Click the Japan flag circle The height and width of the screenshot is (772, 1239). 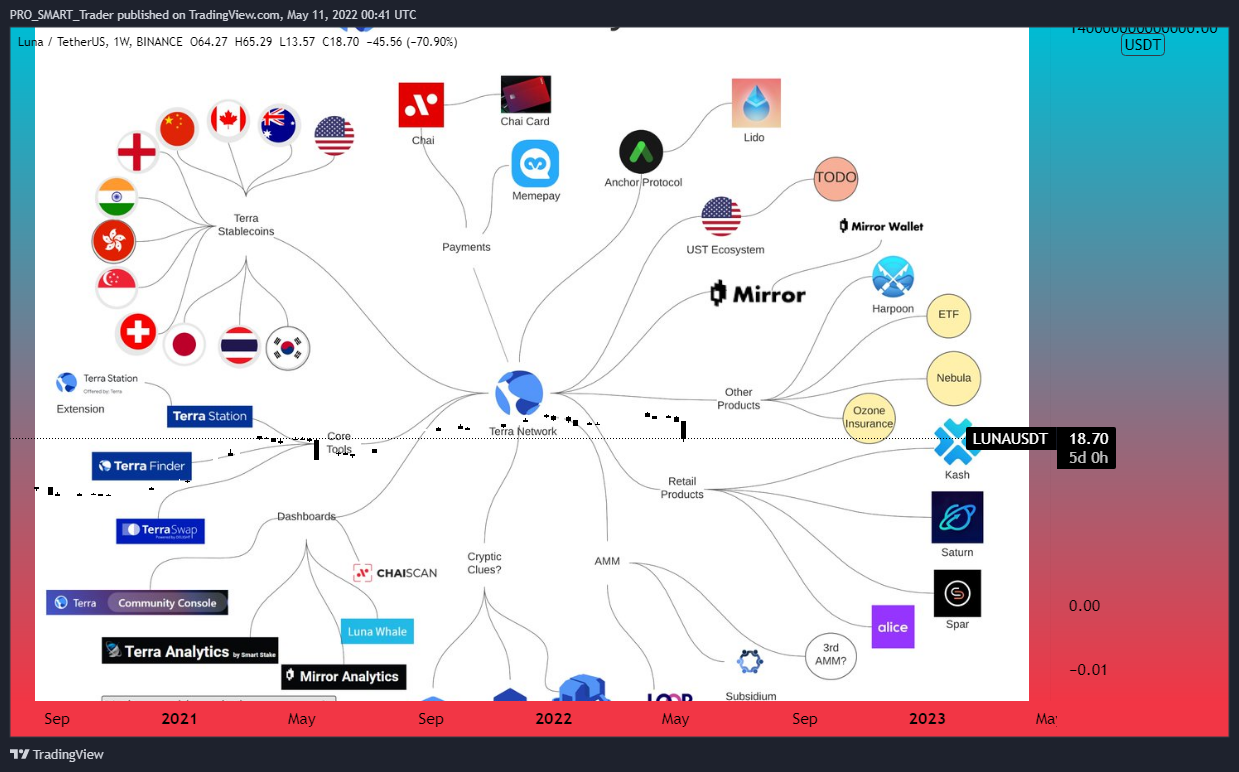click(x=184, y=345)
